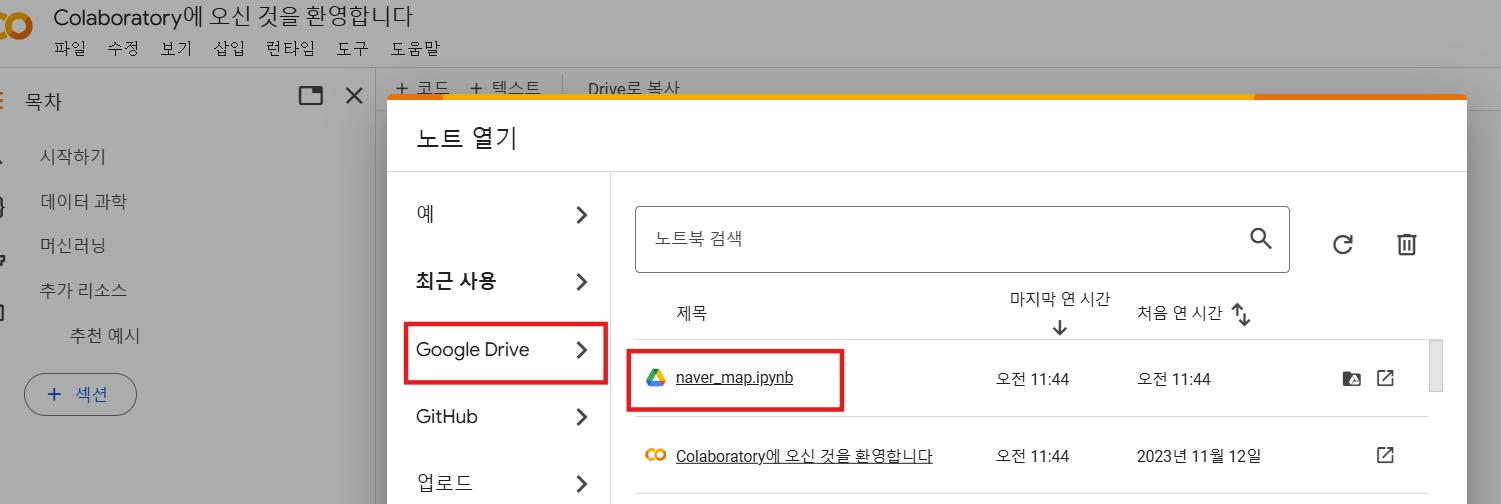Screen dimensions: 1501x504
Task: Click the + 섹션 button
Action: point(80,394)
